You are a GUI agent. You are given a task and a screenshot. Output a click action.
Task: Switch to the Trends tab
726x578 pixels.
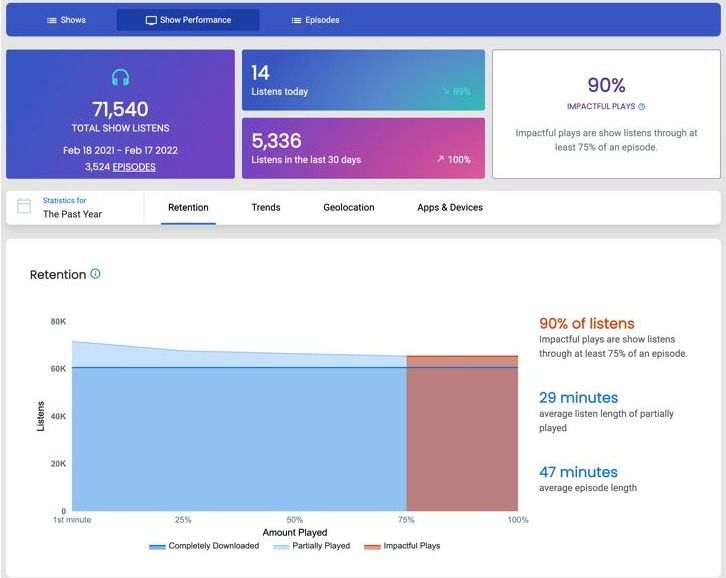point(266,207)
